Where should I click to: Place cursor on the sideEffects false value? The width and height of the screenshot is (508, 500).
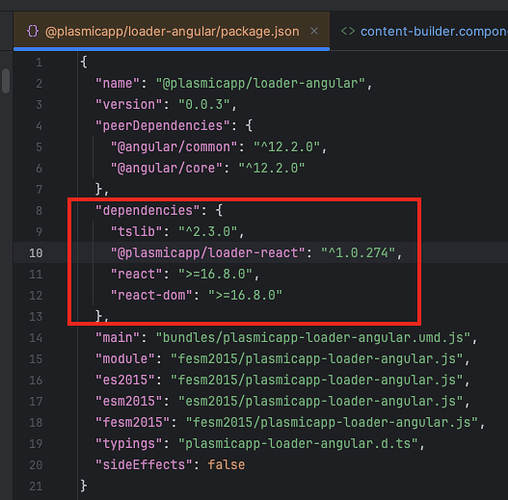[226, 465]
